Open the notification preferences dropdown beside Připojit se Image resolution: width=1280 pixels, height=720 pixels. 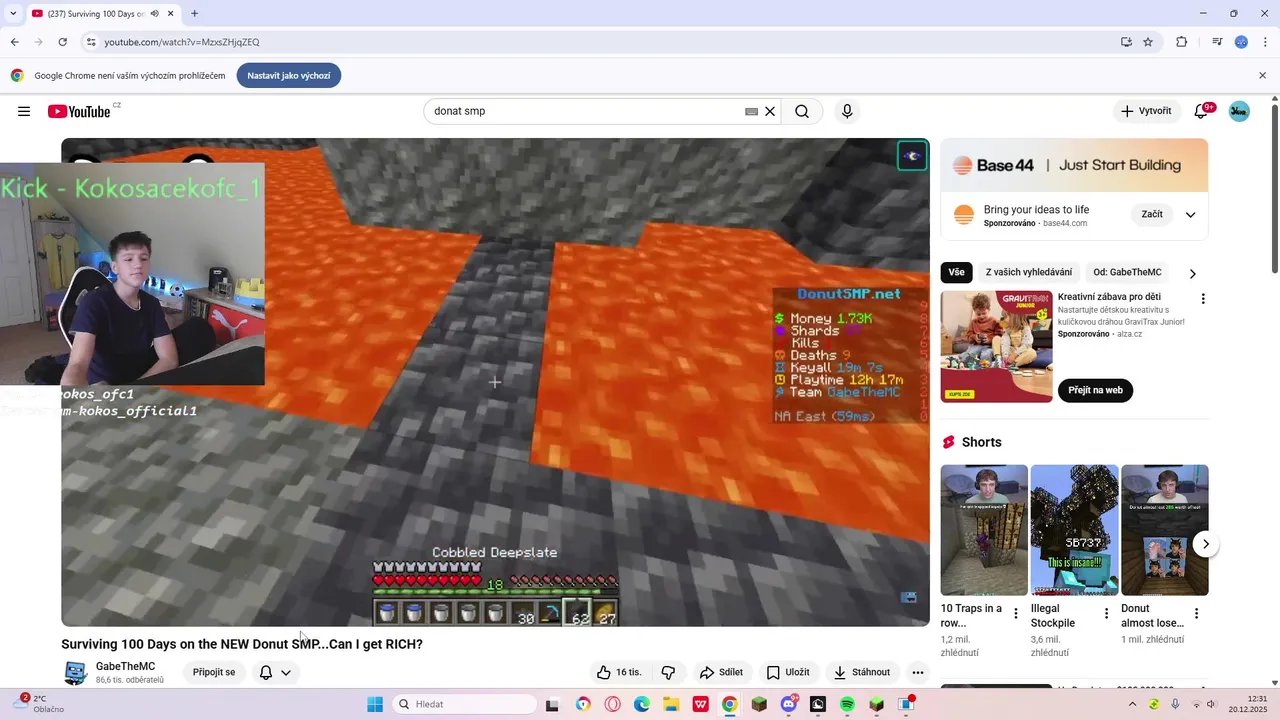pos(275,672)
